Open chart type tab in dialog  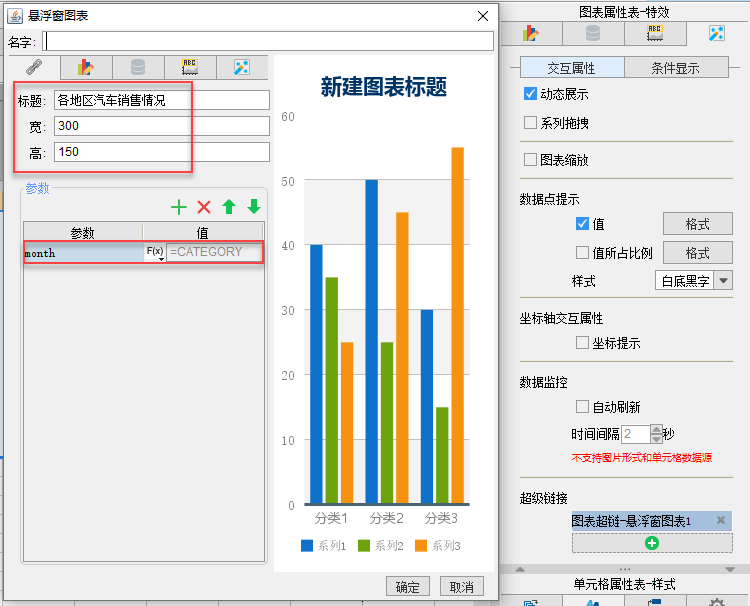(x=86, y=67)
